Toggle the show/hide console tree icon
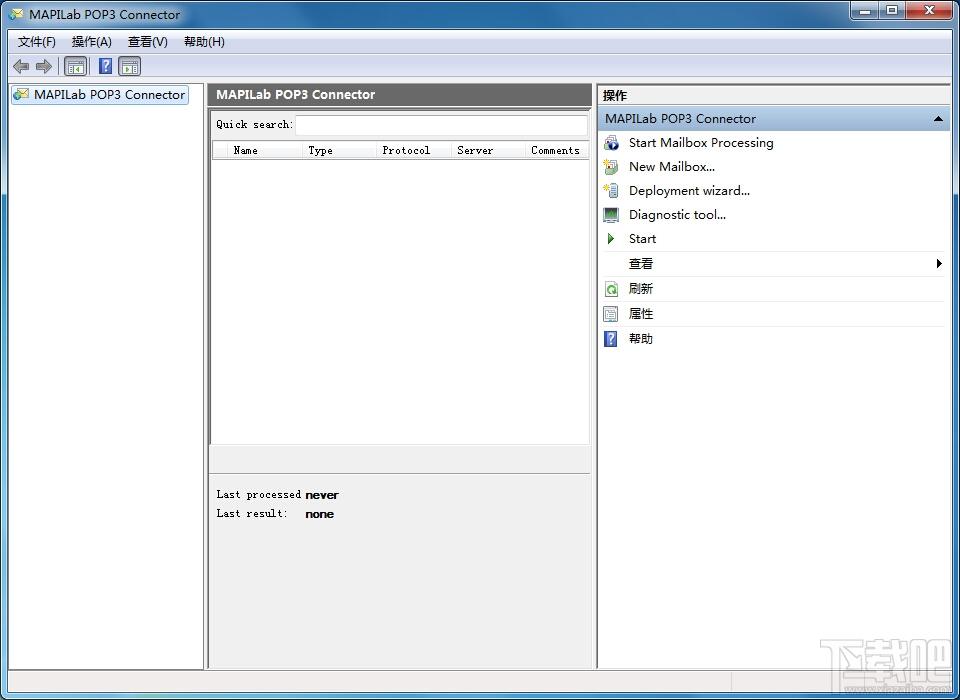Screen dimensions: 960x700 click(x=75, y=66)
